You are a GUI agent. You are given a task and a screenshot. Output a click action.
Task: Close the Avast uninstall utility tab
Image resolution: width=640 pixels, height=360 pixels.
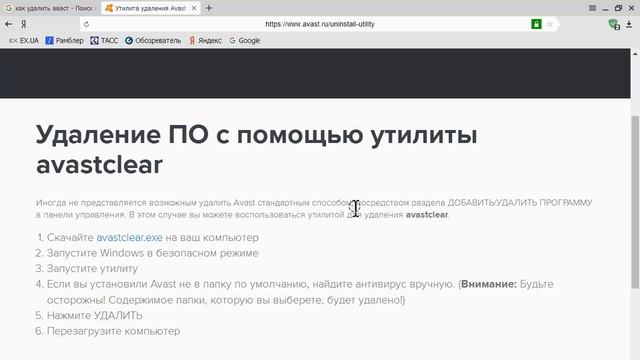(x=194, y=8)
